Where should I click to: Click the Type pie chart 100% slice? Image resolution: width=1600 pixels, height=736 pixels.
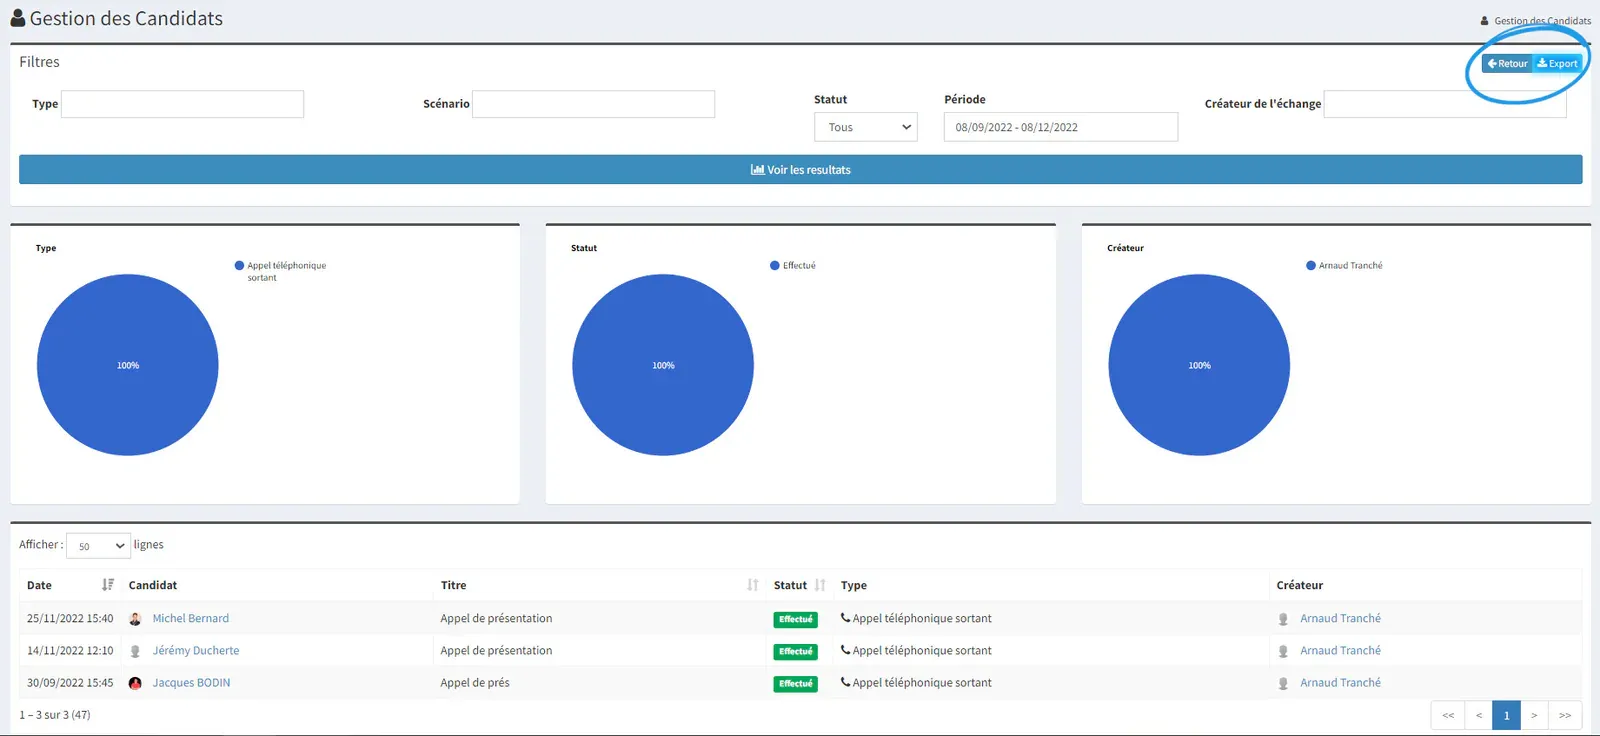coord(128,365)
